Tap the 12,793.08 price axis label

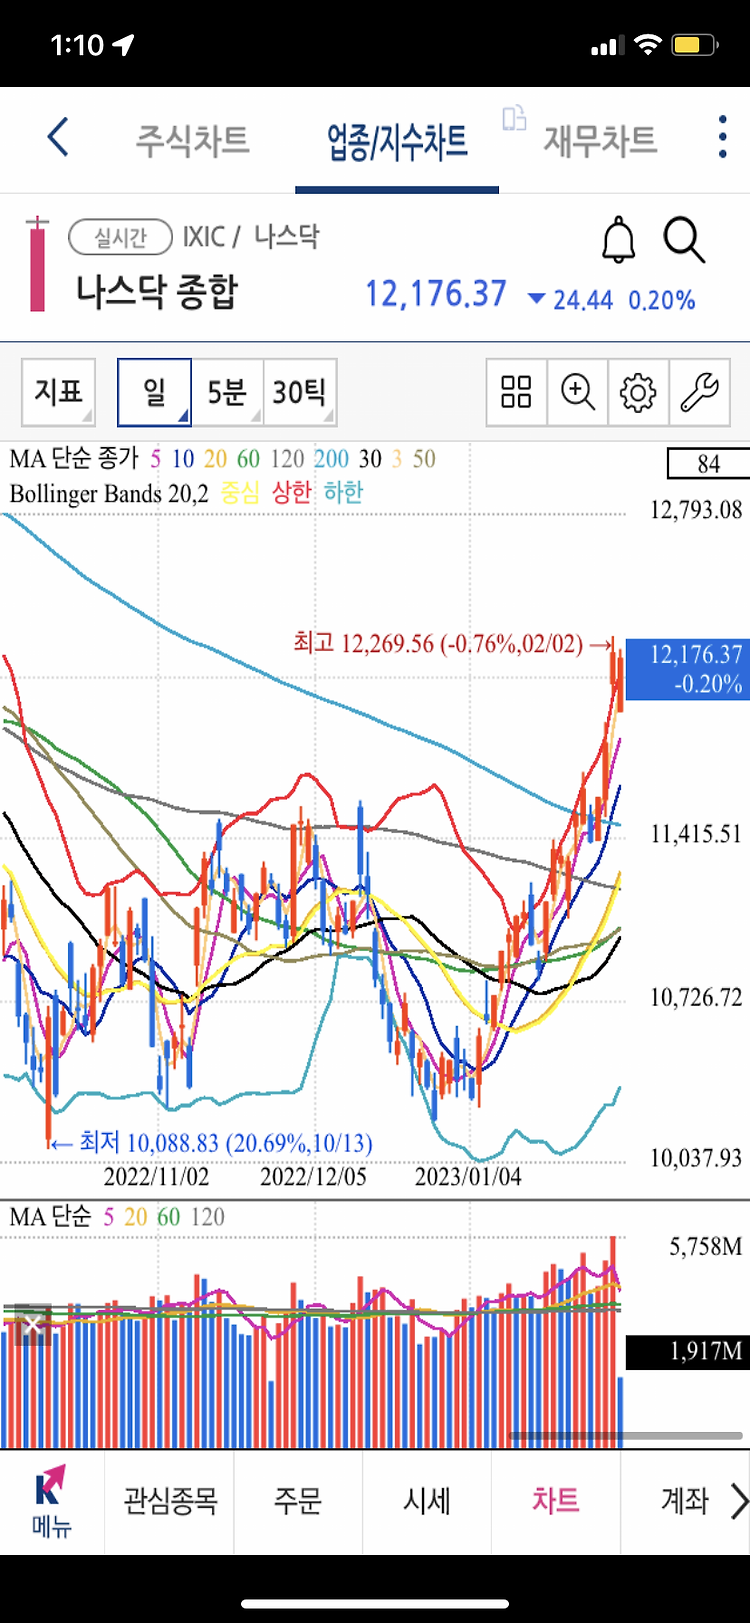pos(696,510)
